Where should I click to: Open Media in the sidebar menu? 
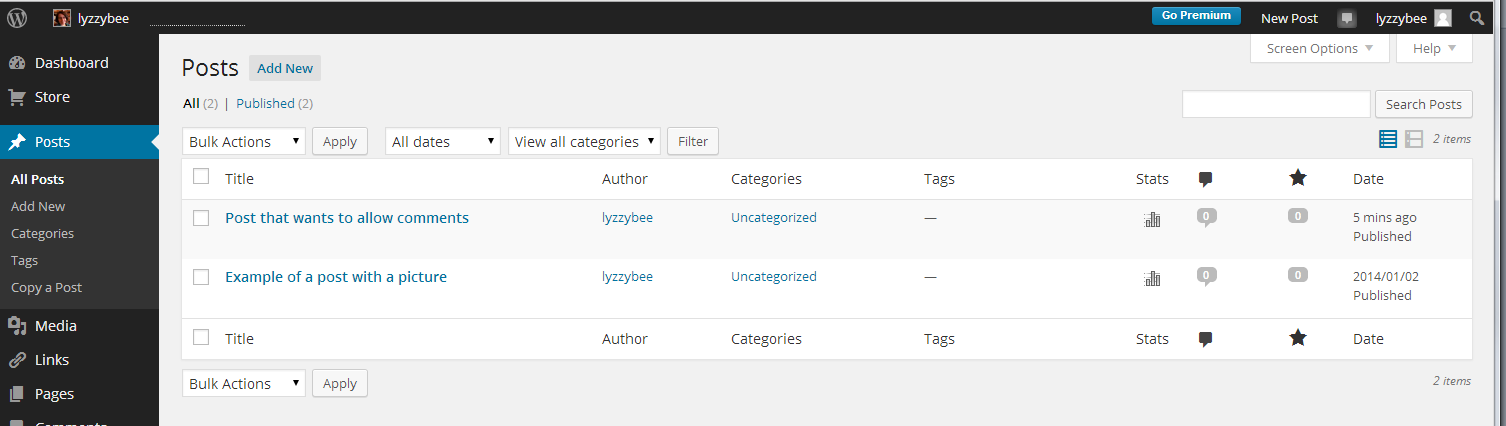[55, 326]
